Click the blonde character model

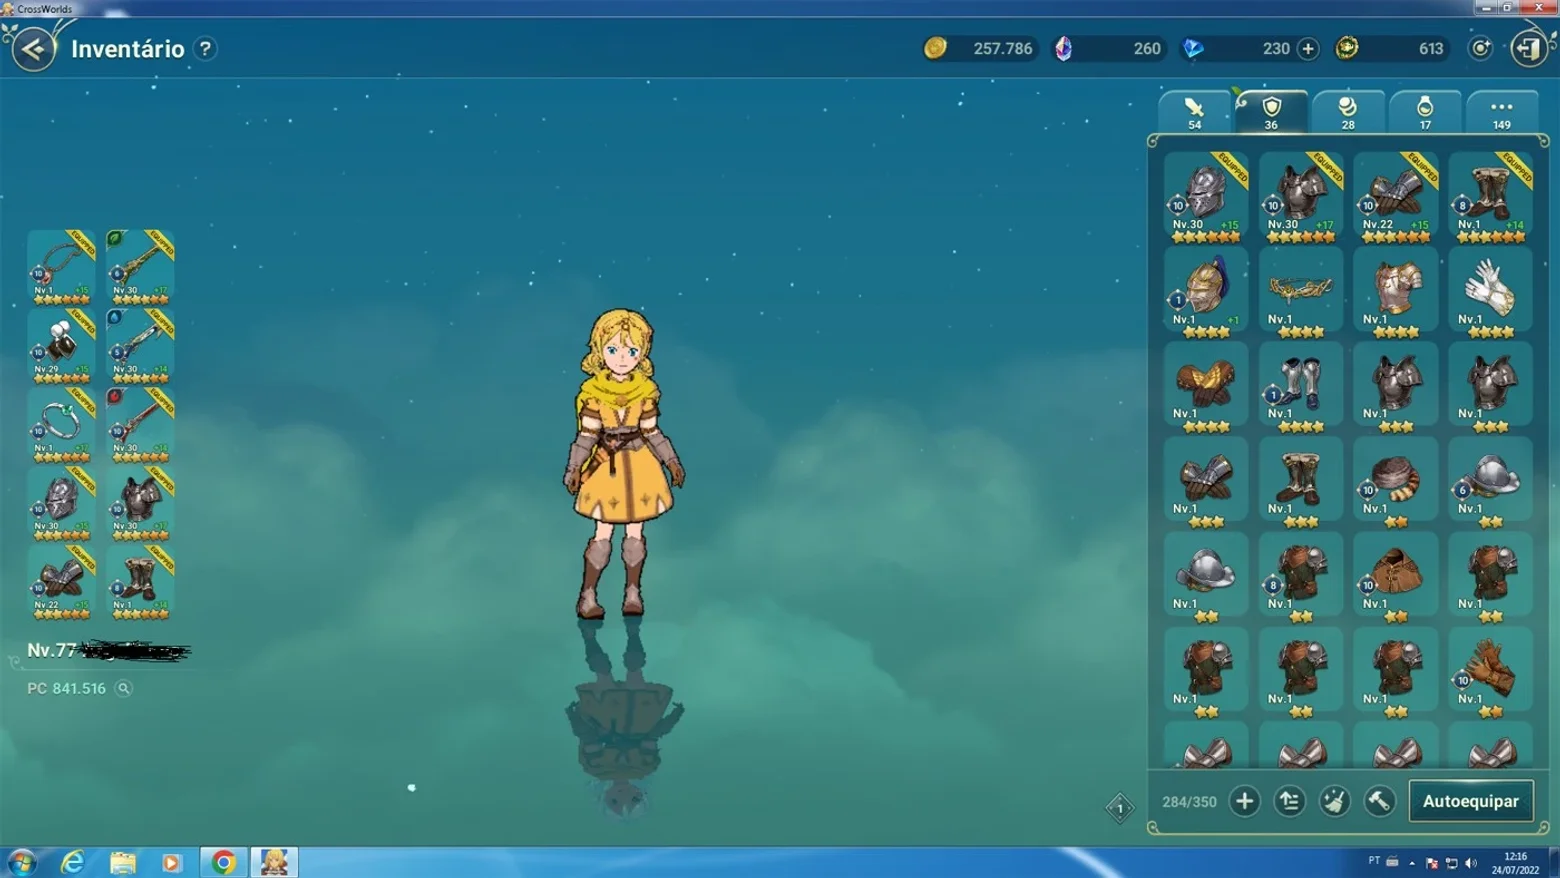click(x=623, y=463)
